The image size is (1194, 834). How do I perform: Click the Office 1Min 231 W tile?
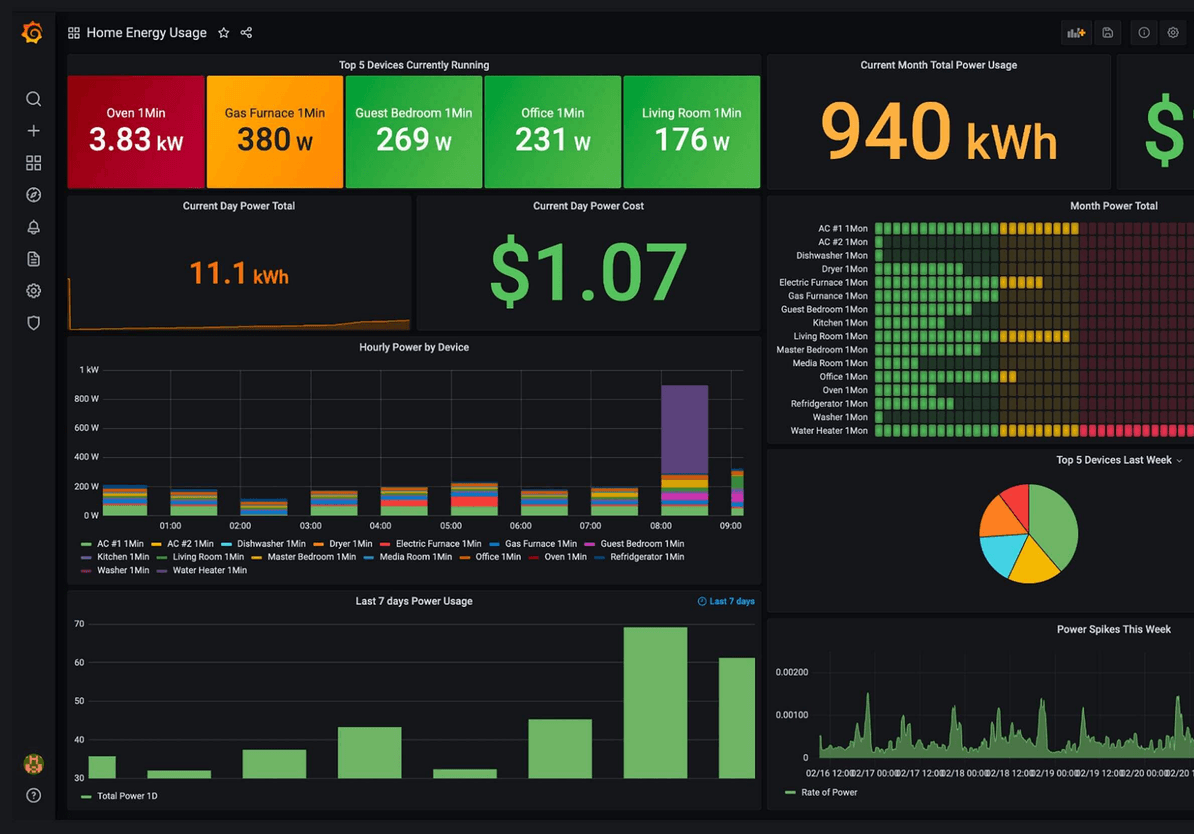553,131
